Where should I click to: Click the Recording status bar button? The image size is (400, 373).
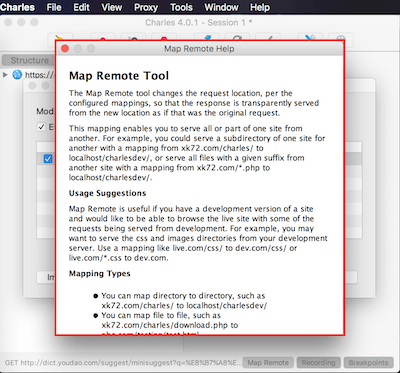[x=318, y=363]
